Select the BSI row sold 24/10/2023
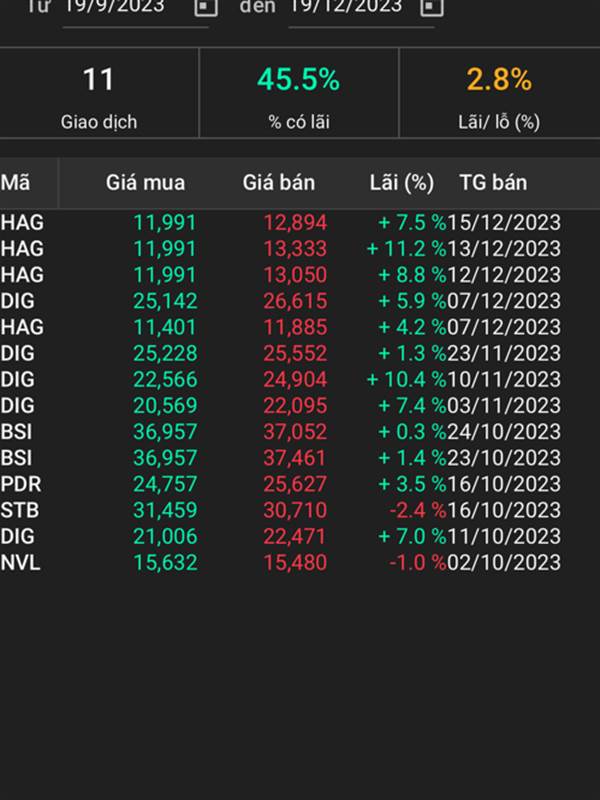Image resolution: width=600 pixels, height=800 pixels. tap(300, 431)
